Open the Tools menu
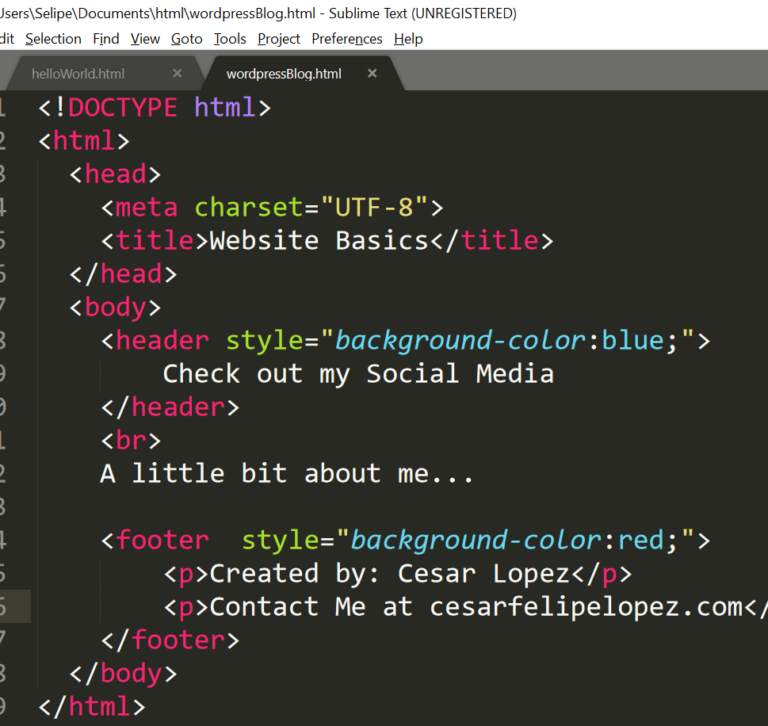This screenshot has height=726, width=768. [x=229, y=39]
